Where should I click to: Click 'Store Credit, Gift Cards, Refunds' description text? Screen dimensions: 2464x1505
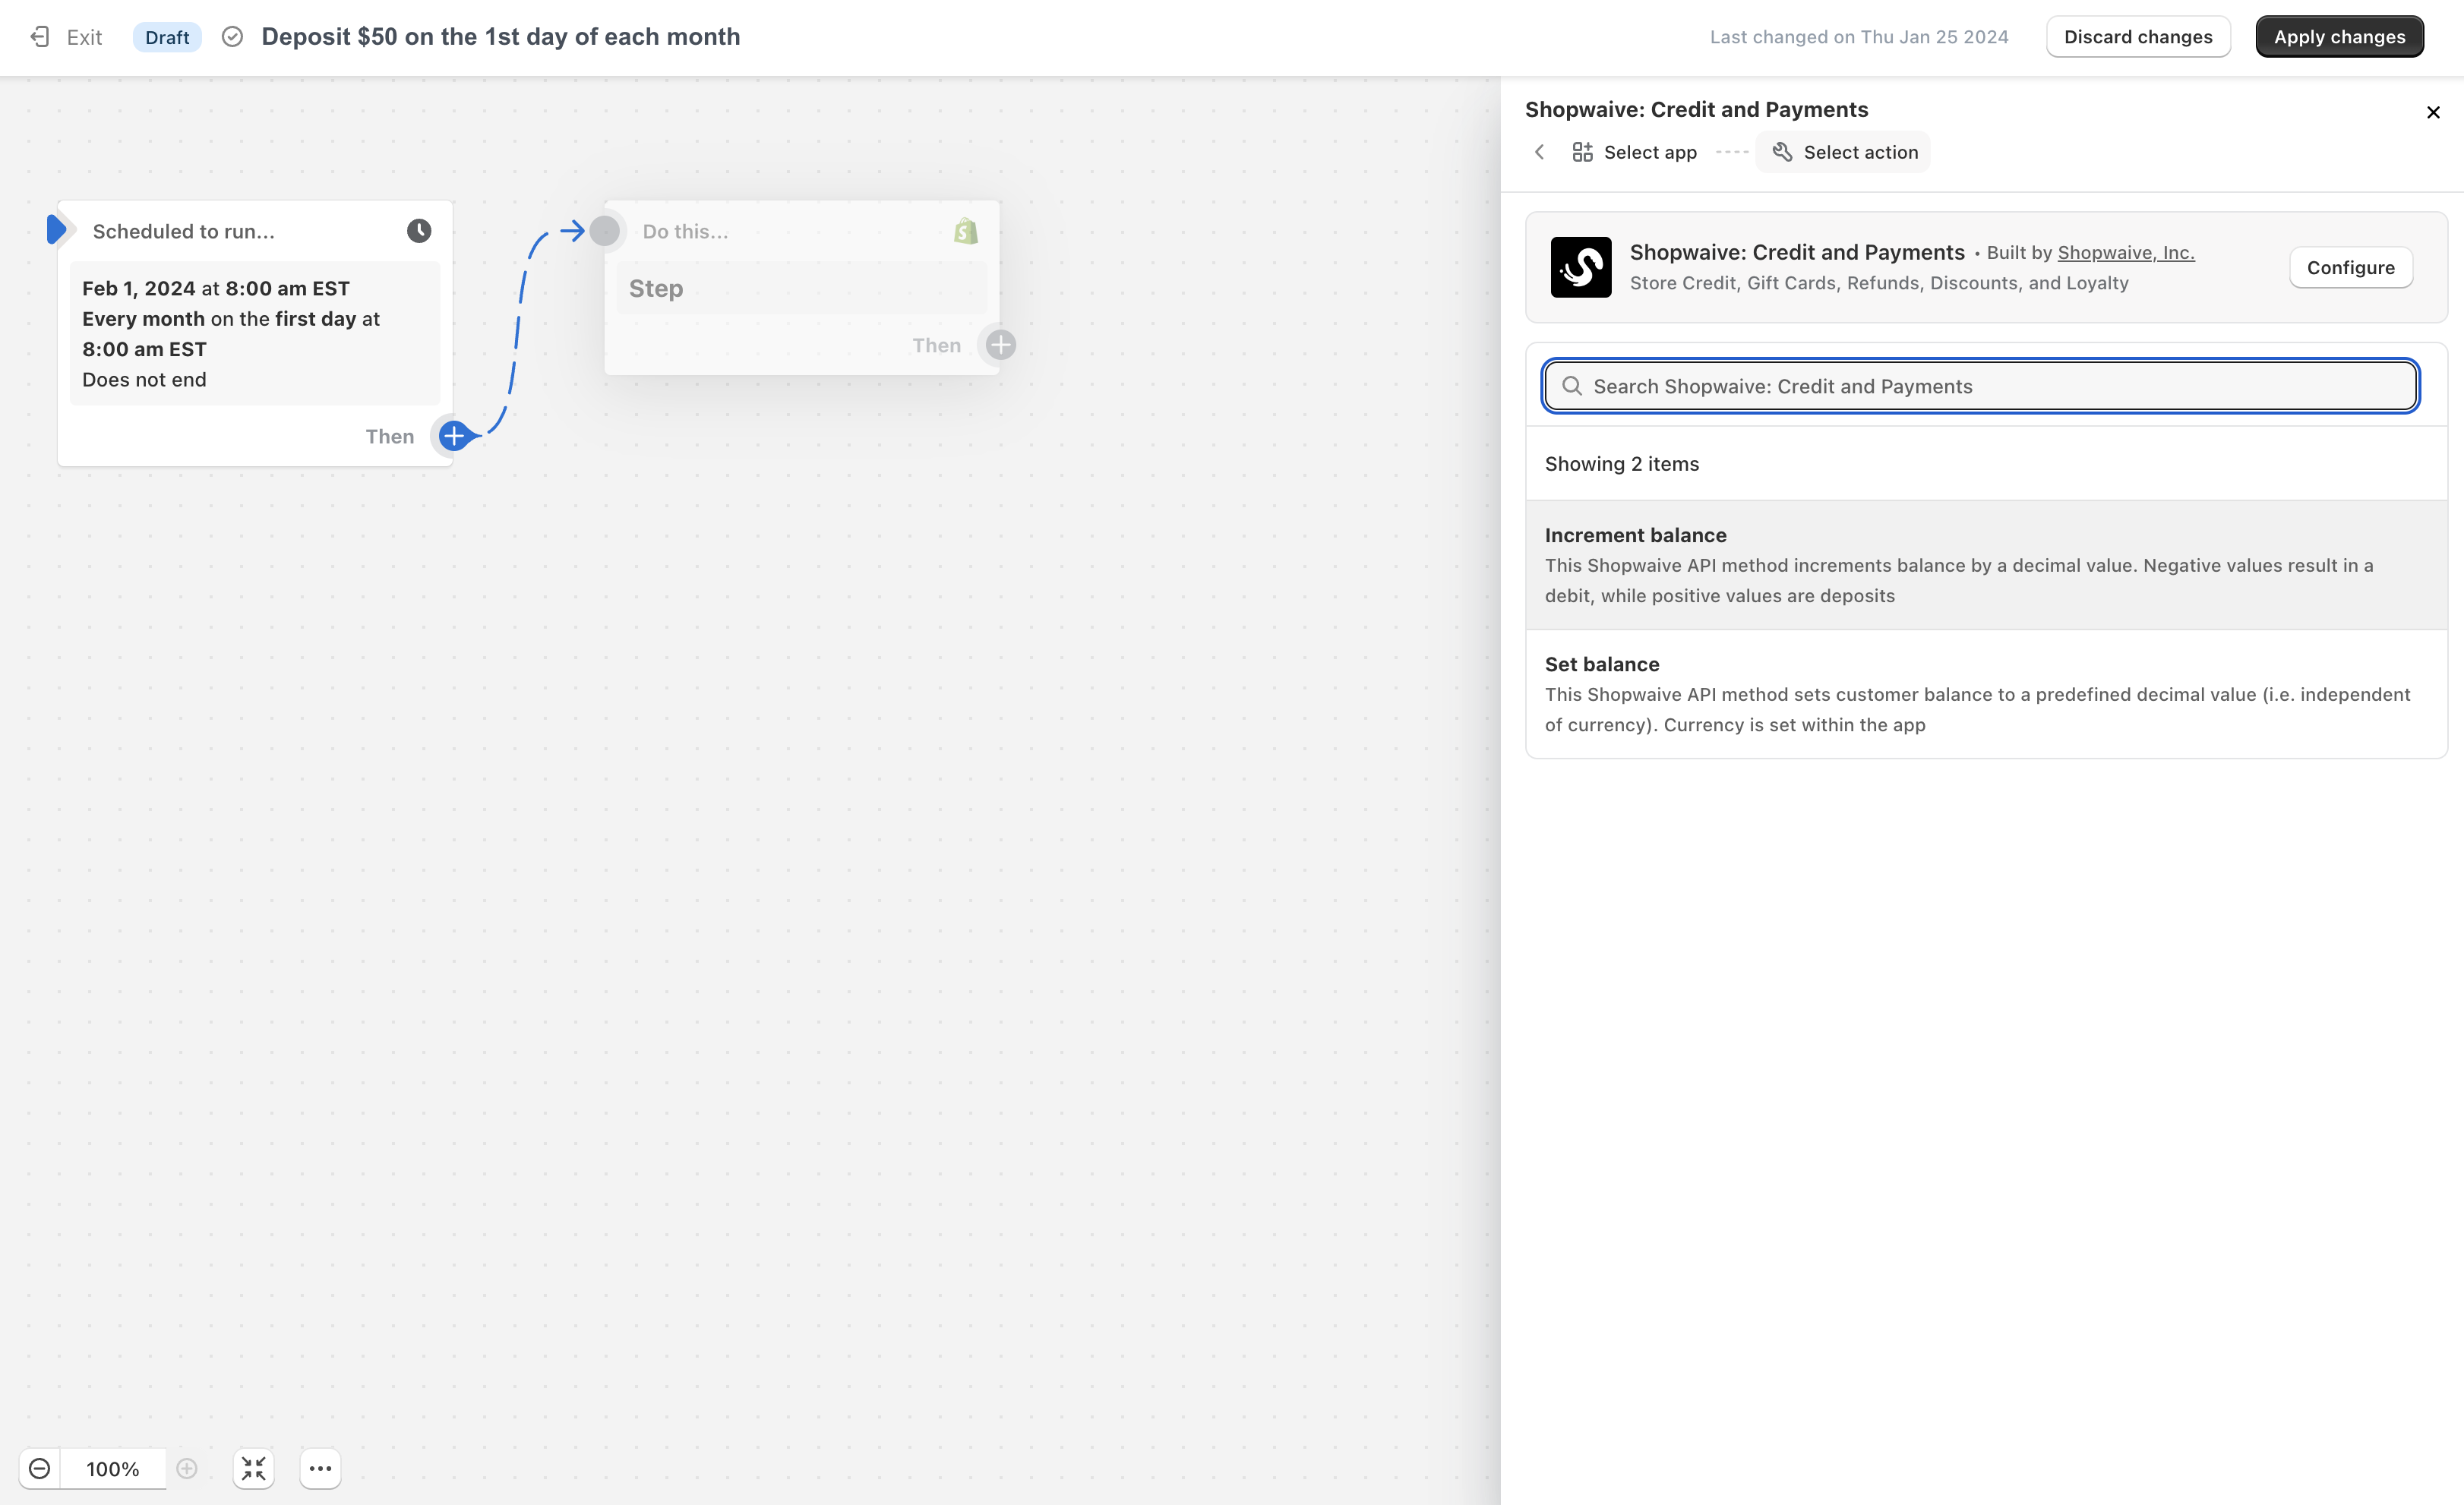[x=1879, y=283]
